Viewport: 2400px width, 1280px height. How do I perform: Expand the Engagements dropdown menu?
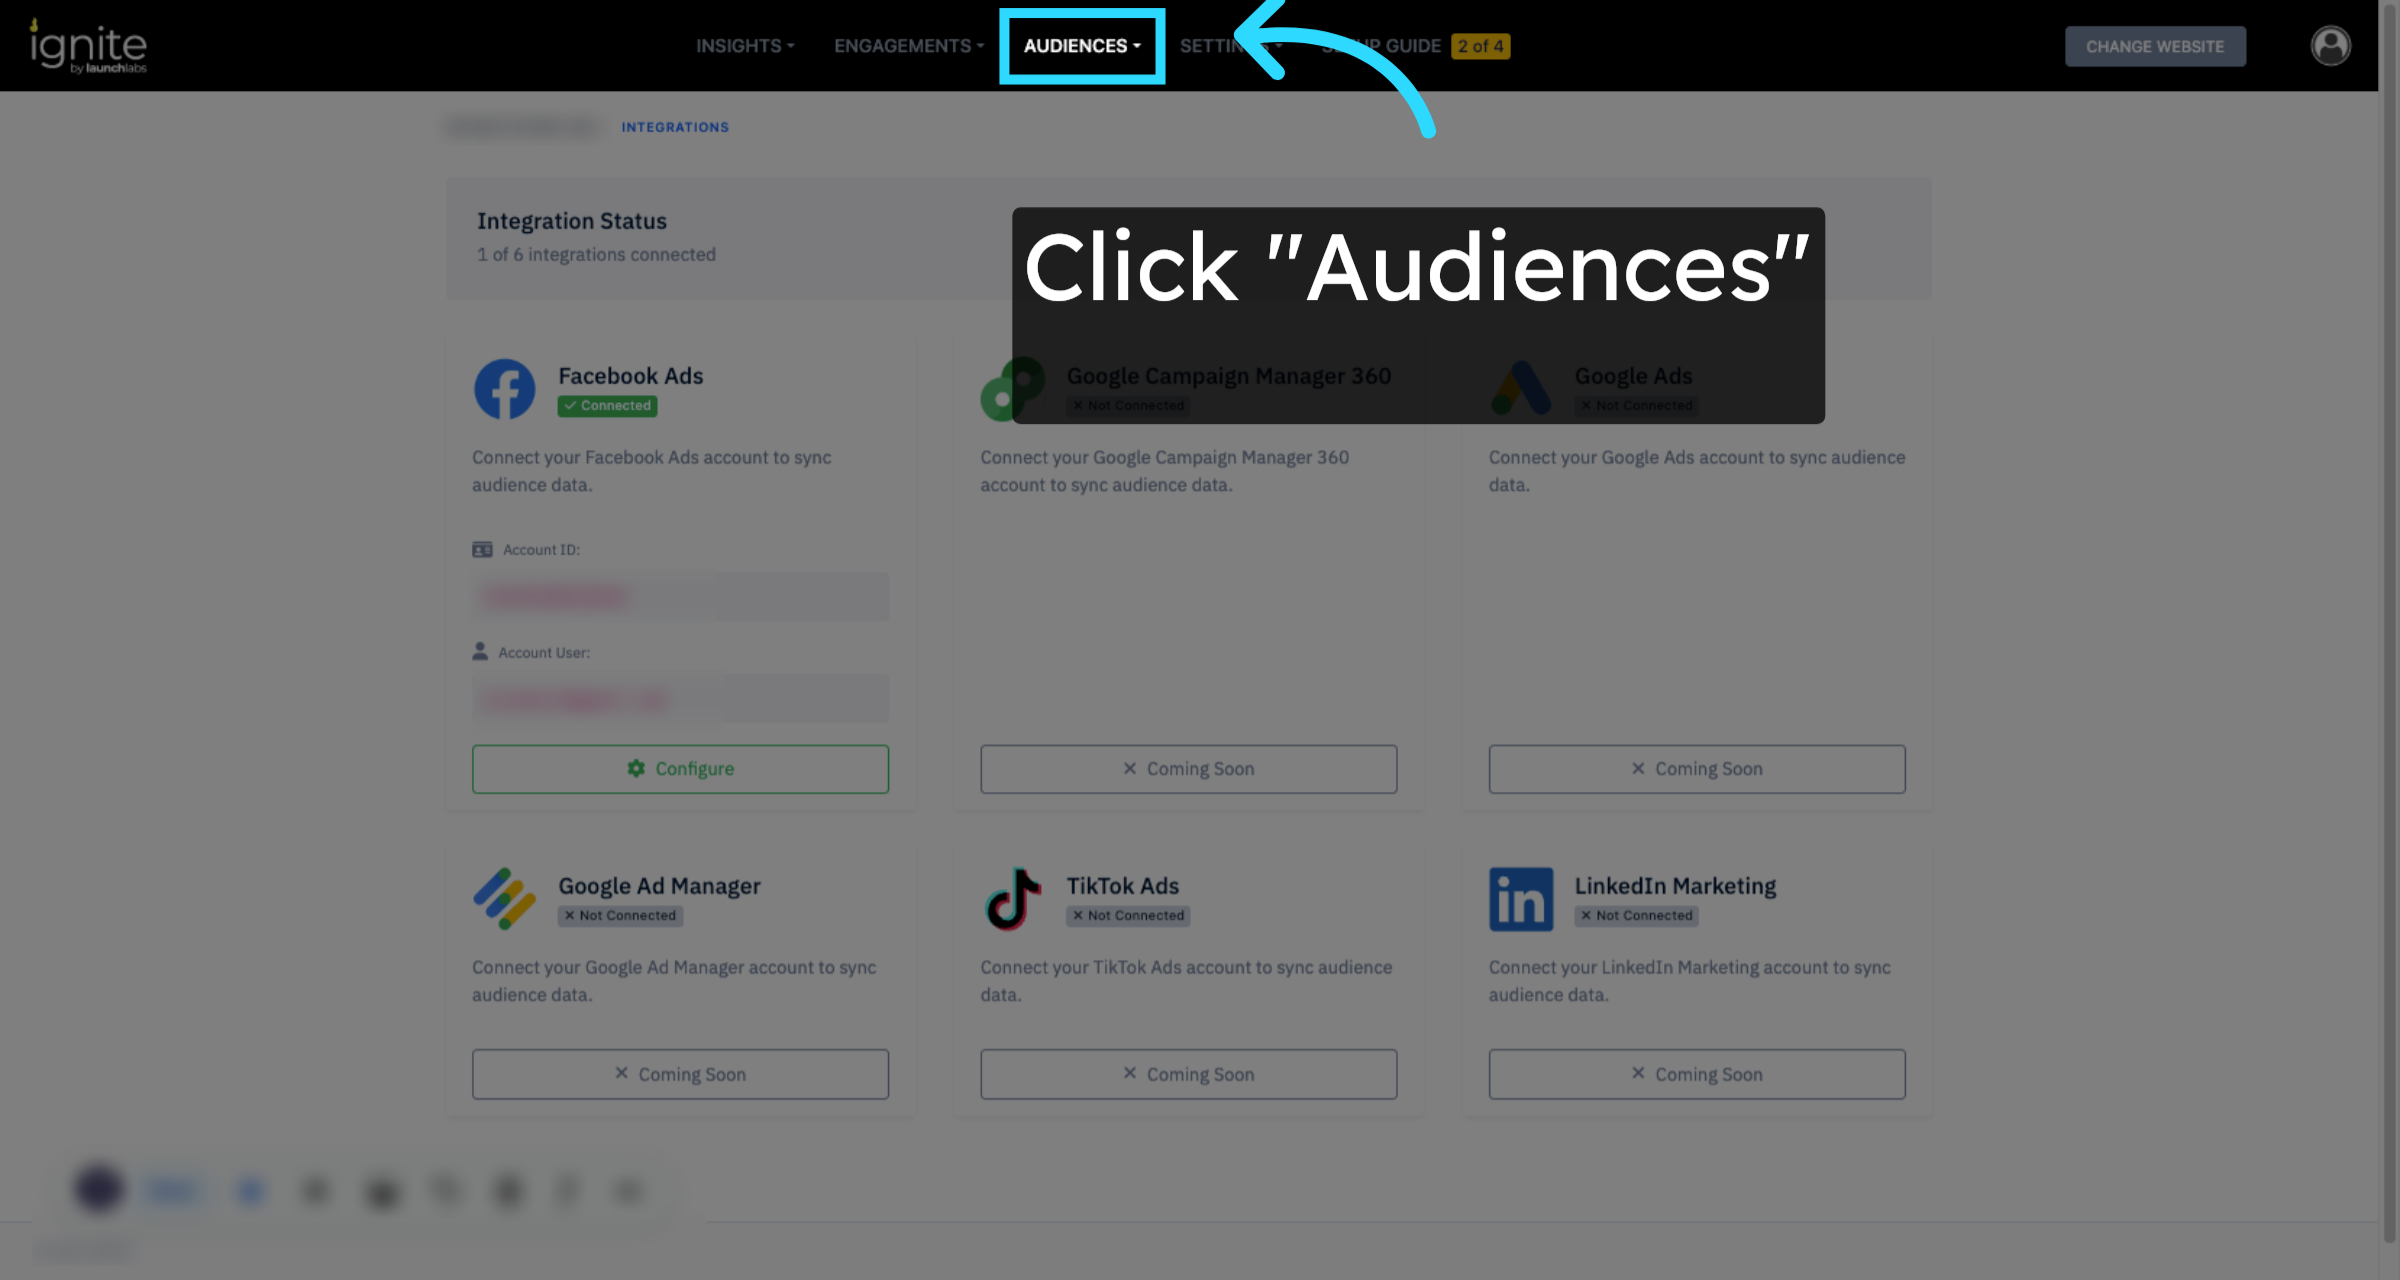tap(908, 46)
